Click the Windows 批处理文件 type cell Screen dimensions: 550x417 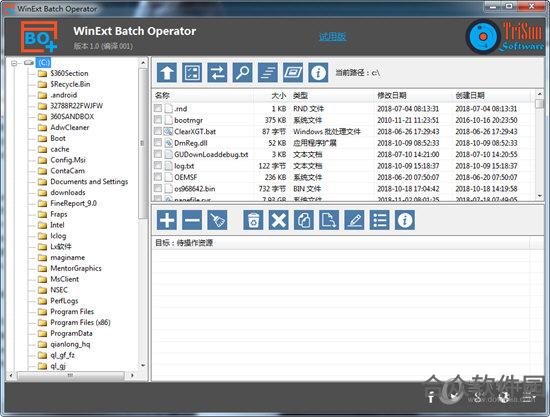pos(327,132)
